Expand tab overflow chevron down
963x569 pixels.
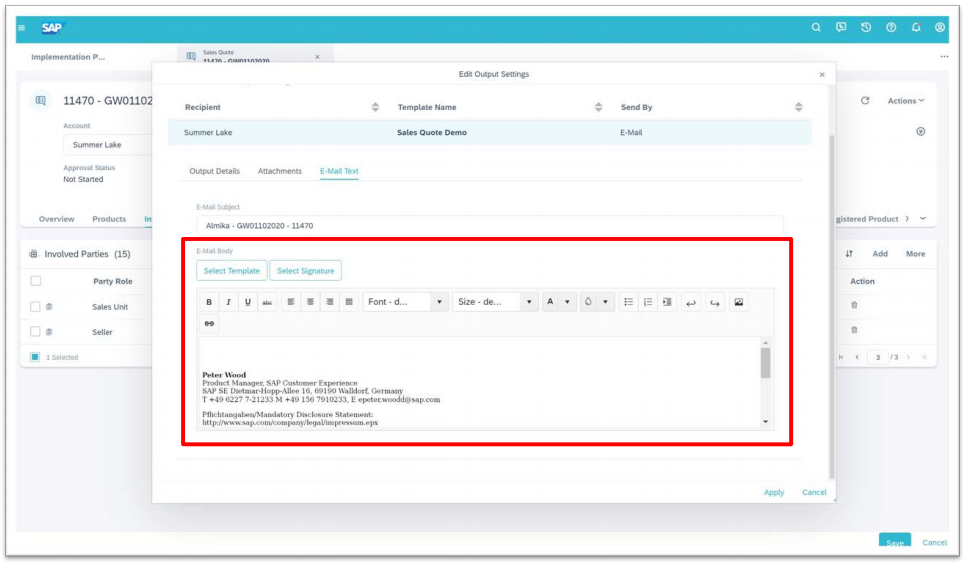(x=923, y=219)
